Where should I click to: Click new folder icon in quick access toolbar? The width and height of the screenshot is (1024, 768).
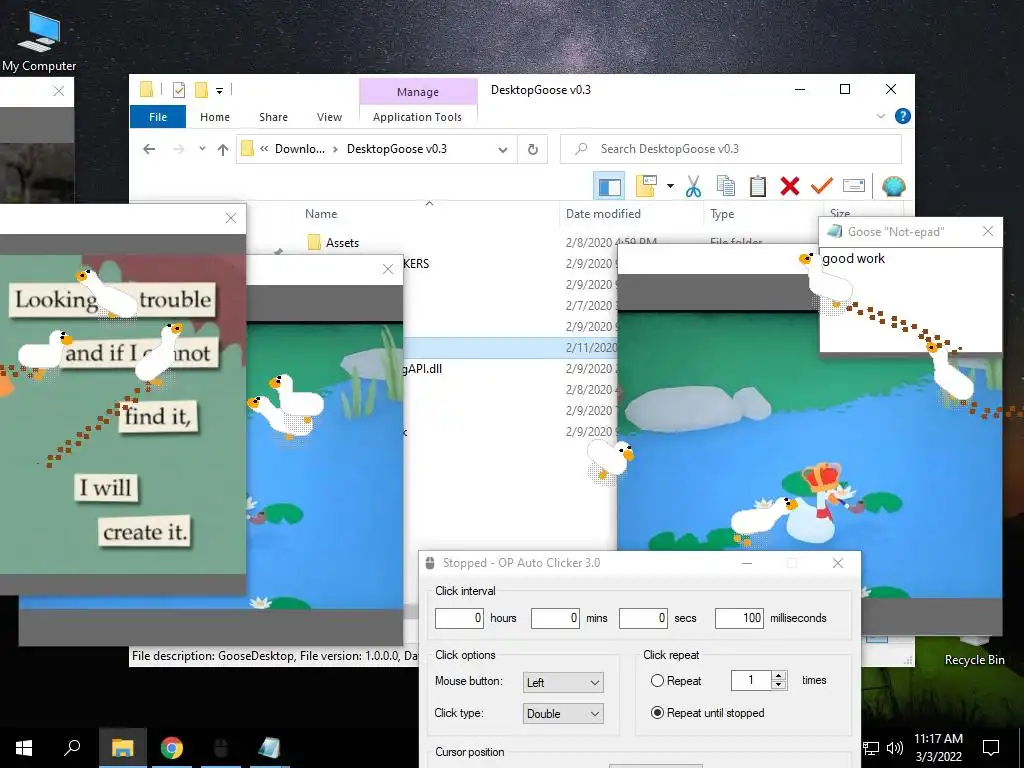[202, 90]
